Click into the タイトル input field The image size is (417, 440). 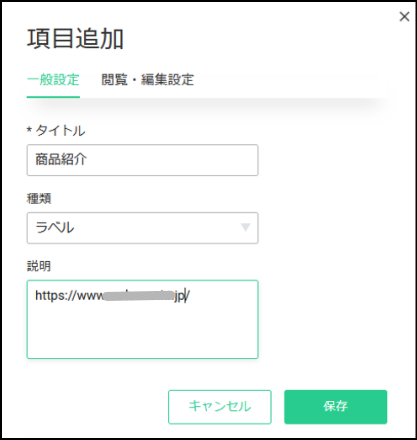click(x=142, y=160)
